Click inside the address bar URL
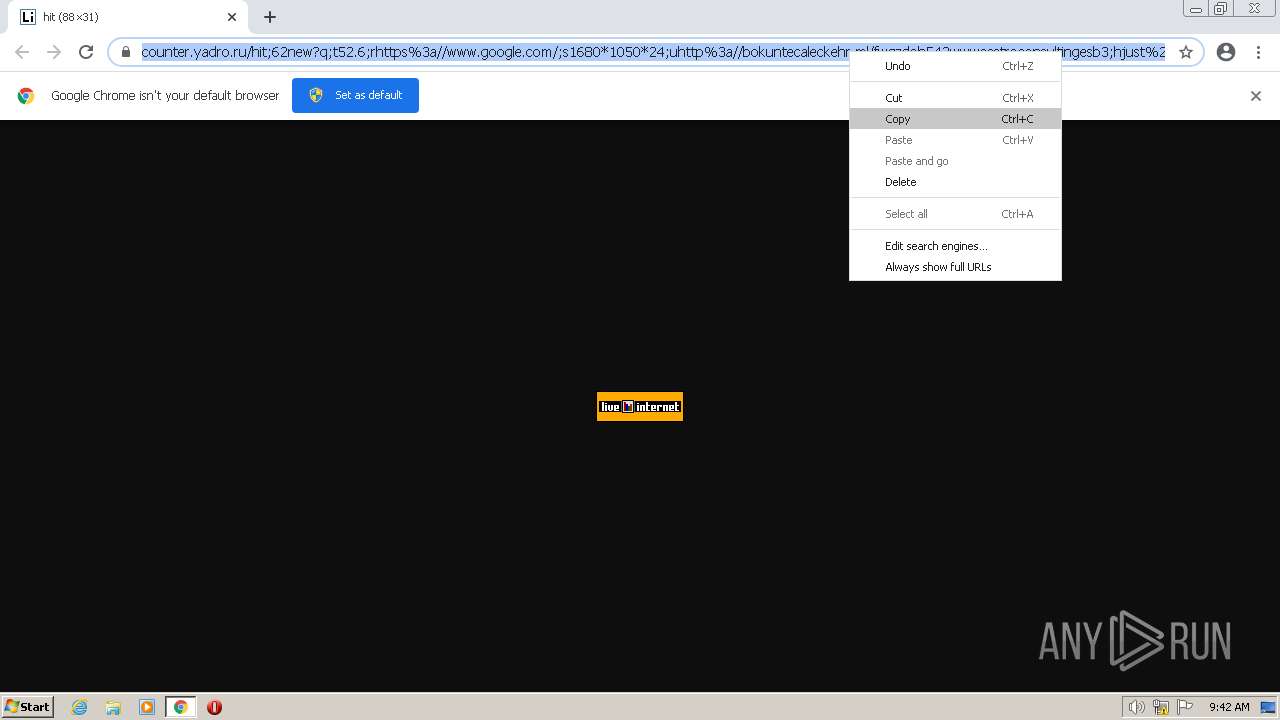This screenshot has height=720, width=1280. click(x=653, y=52)
